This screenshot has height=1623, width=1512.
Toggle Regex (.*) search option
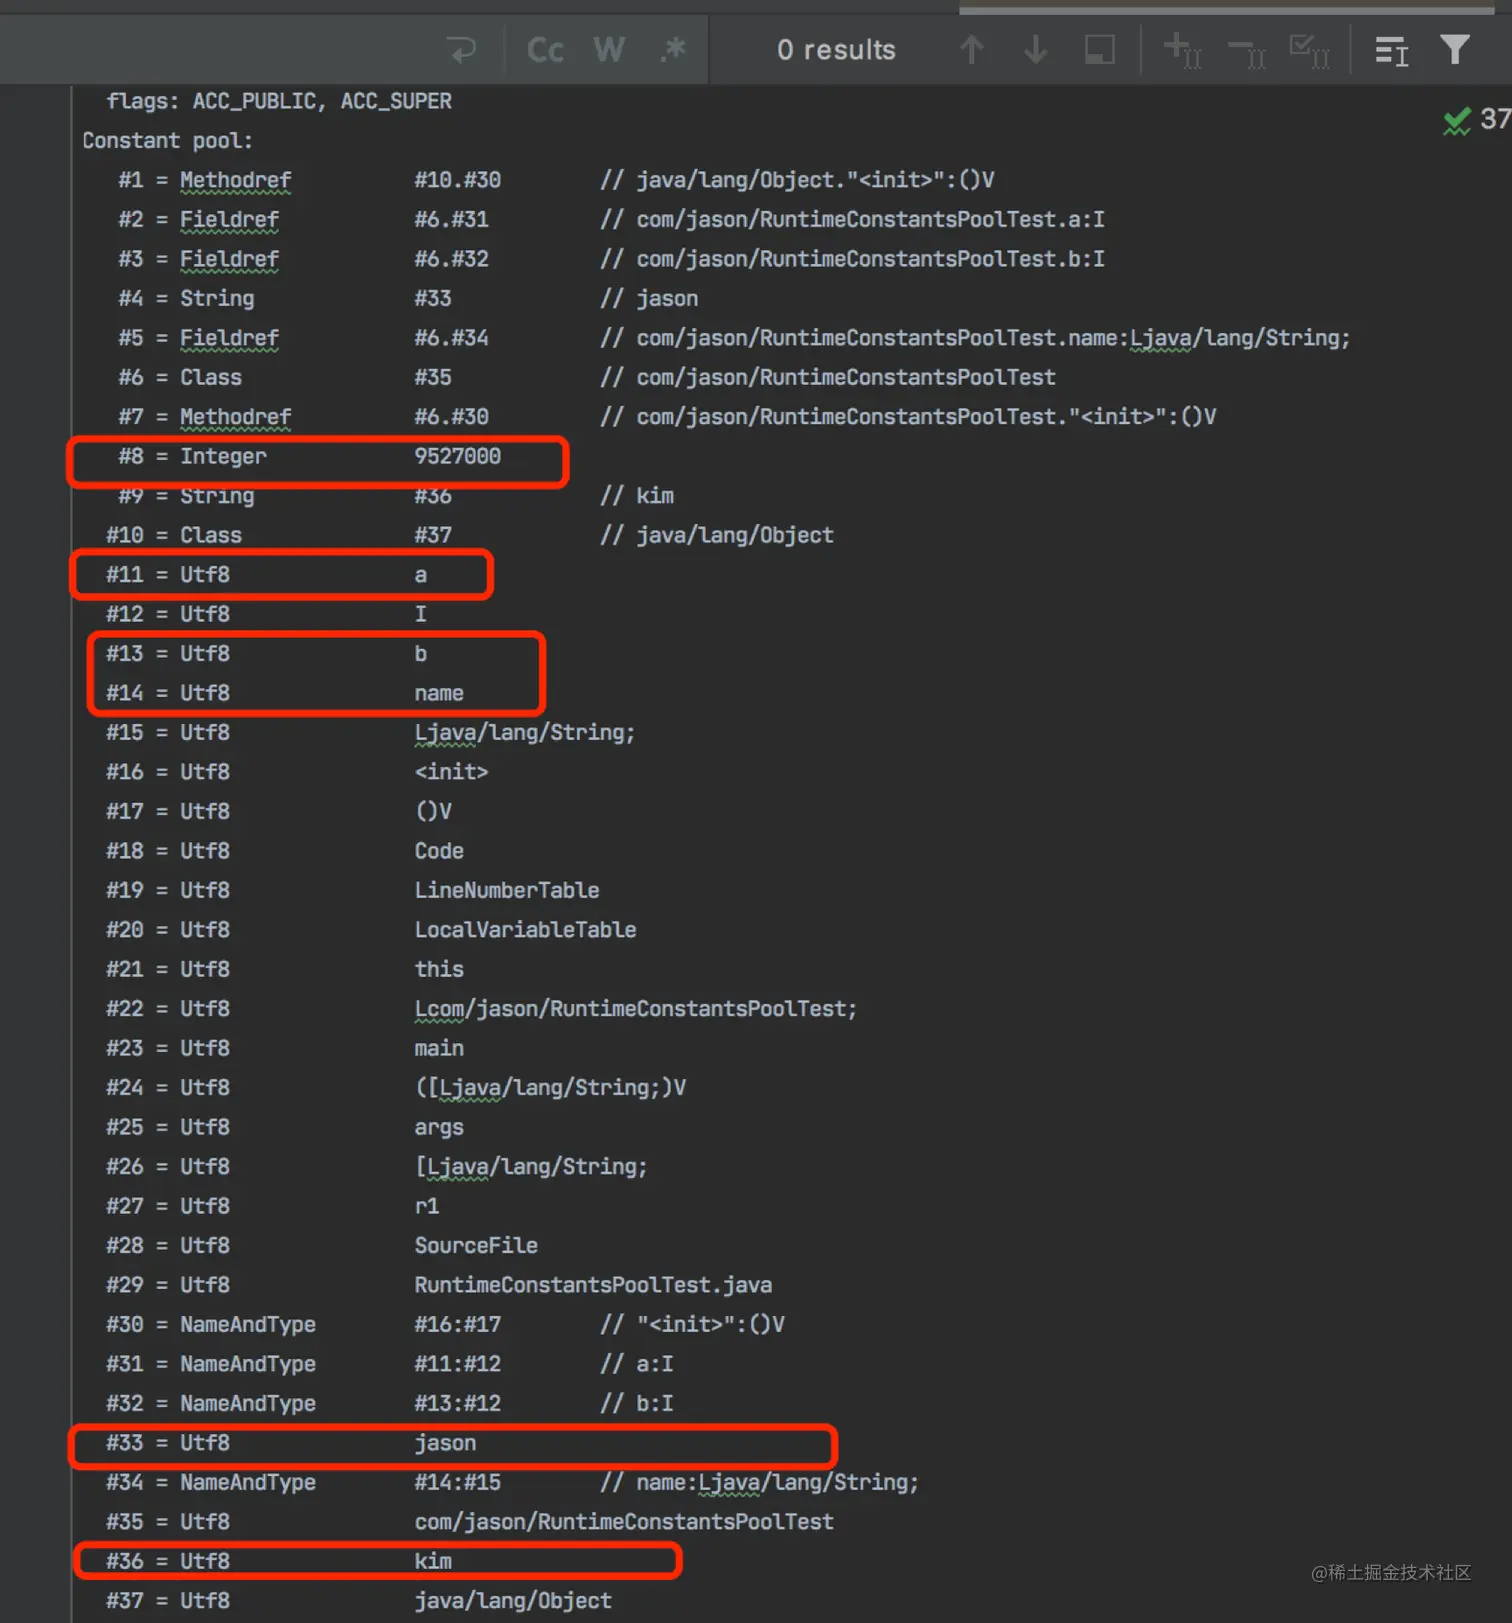click(x=673, y=49)
